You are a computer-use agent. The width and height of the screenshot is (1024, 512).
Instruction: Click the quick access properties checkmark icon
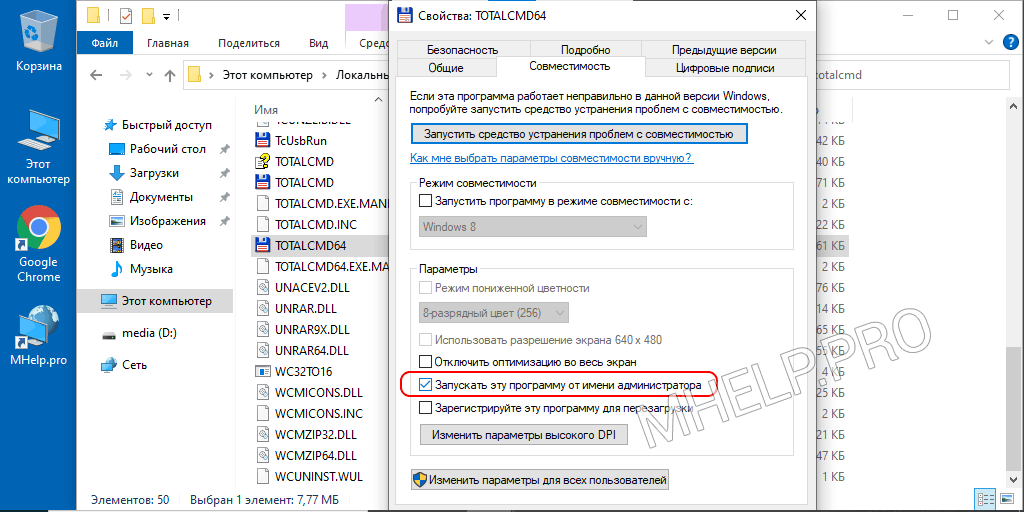(x=125, y=14)
